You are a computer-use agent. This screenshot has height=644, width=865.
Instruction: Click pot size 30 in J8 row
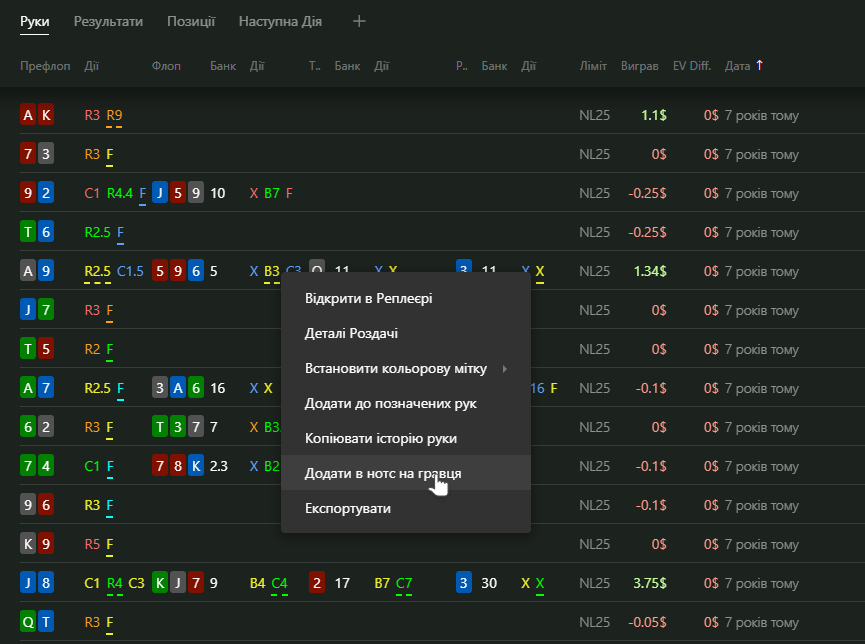point(489,583)
